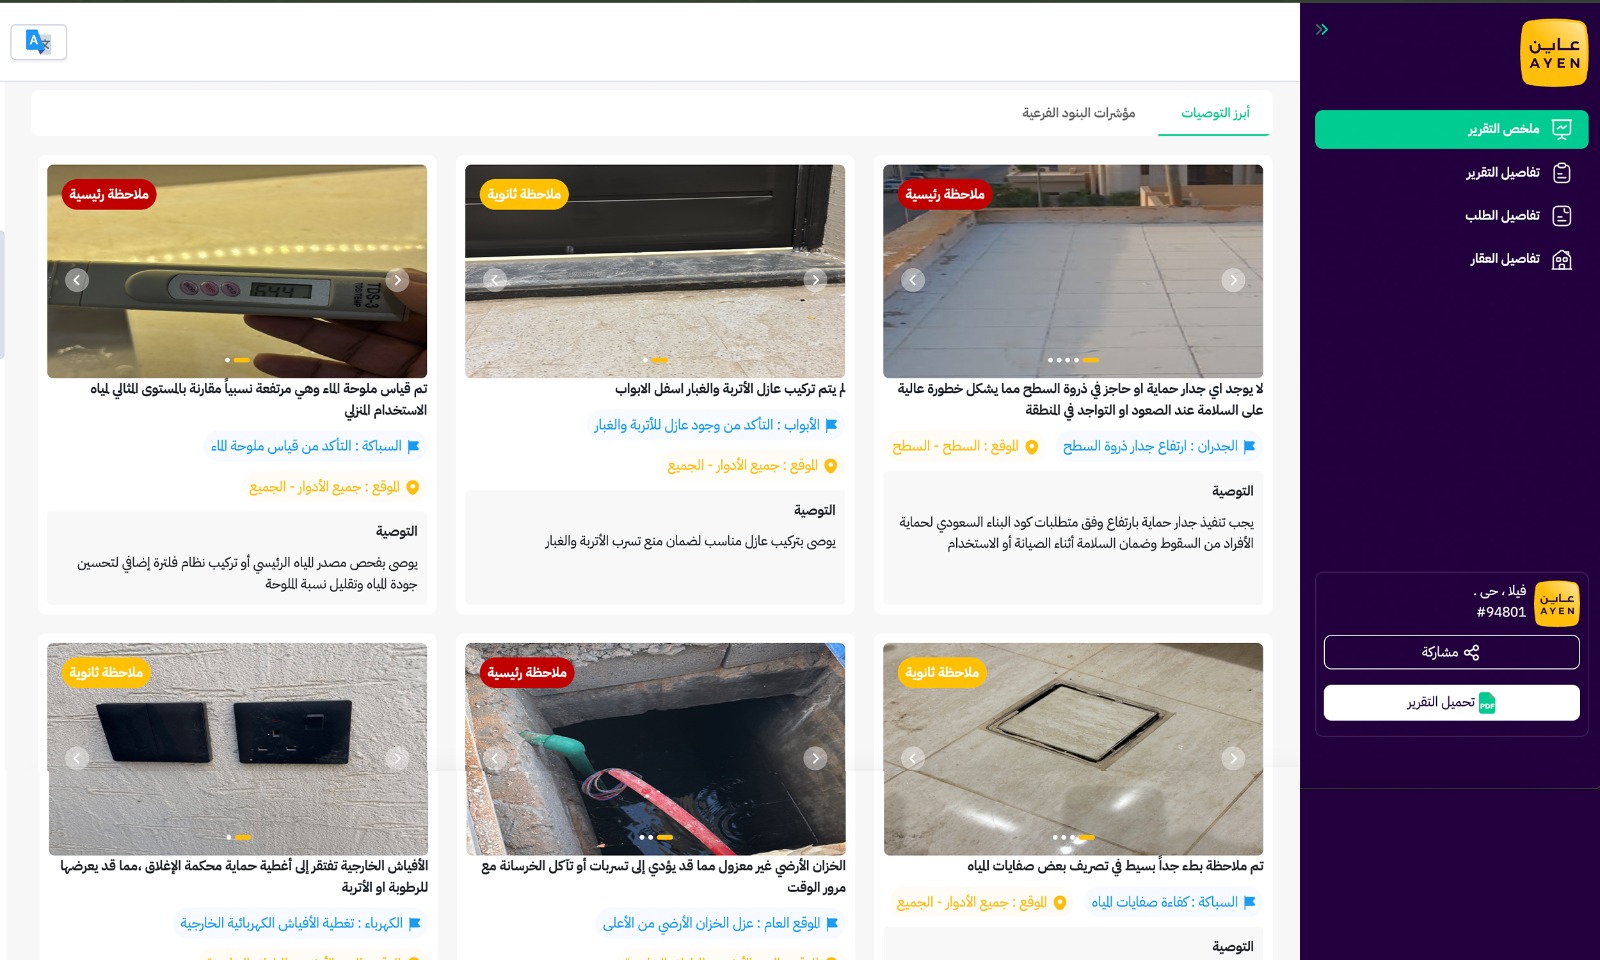Click the translate language icon

click(x=38, y=42)
